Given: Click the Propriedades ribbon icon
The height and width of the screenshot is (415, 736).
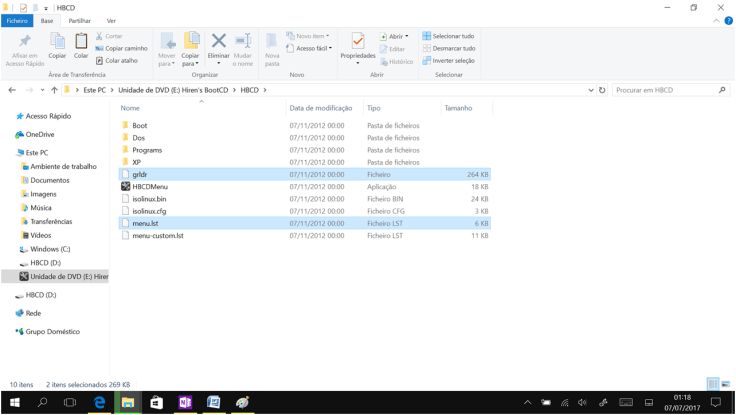Looking at the screenshot, I should pyautogui.click(x=357, y=45).
